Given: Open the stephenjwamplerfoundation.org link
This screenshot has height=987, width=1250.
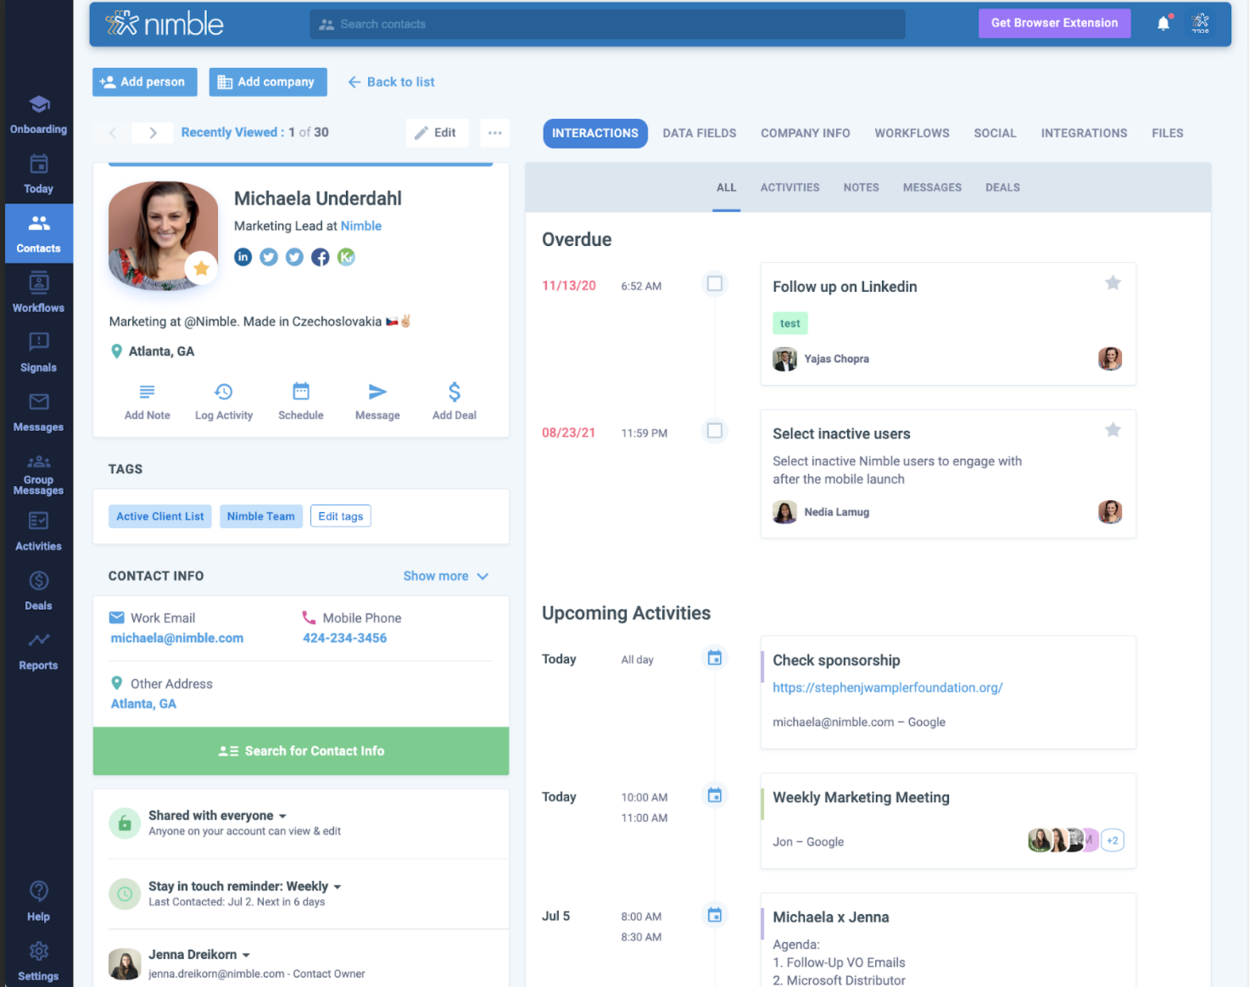Looking at the screenshot, I should point(887,688).
